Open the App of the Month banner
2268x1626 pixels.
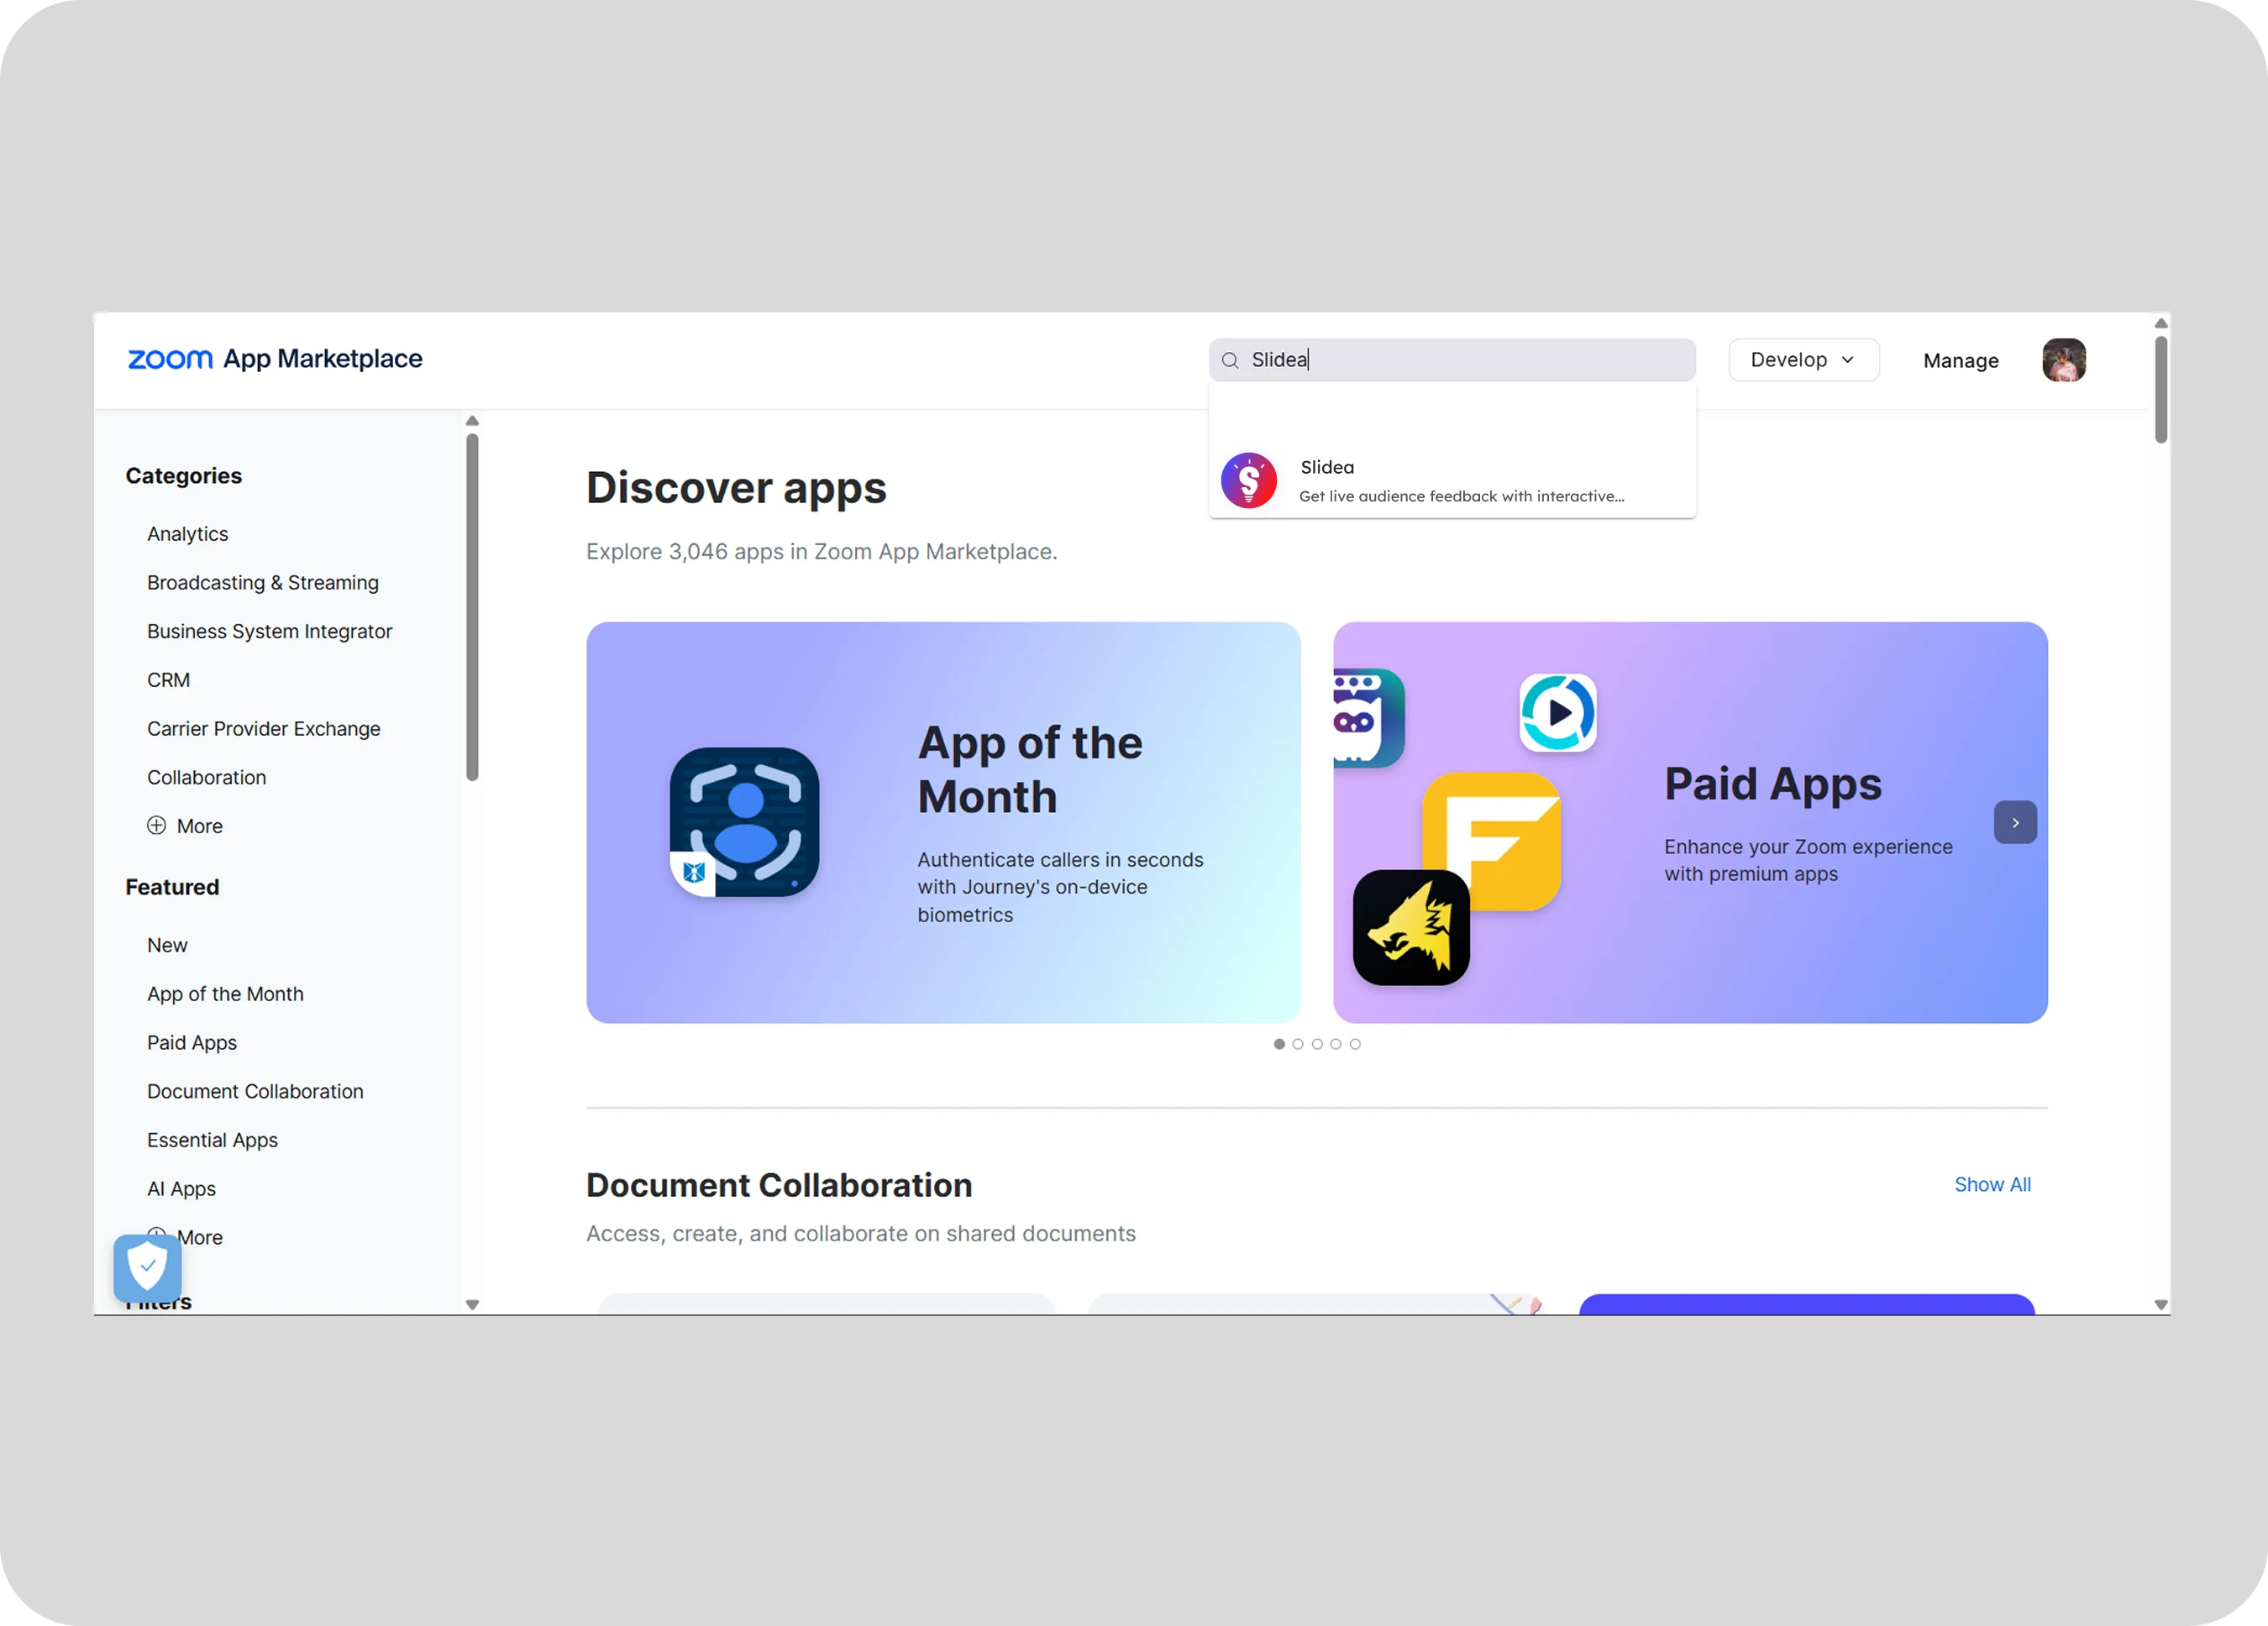pyautogui.click(x=943, y=823)
